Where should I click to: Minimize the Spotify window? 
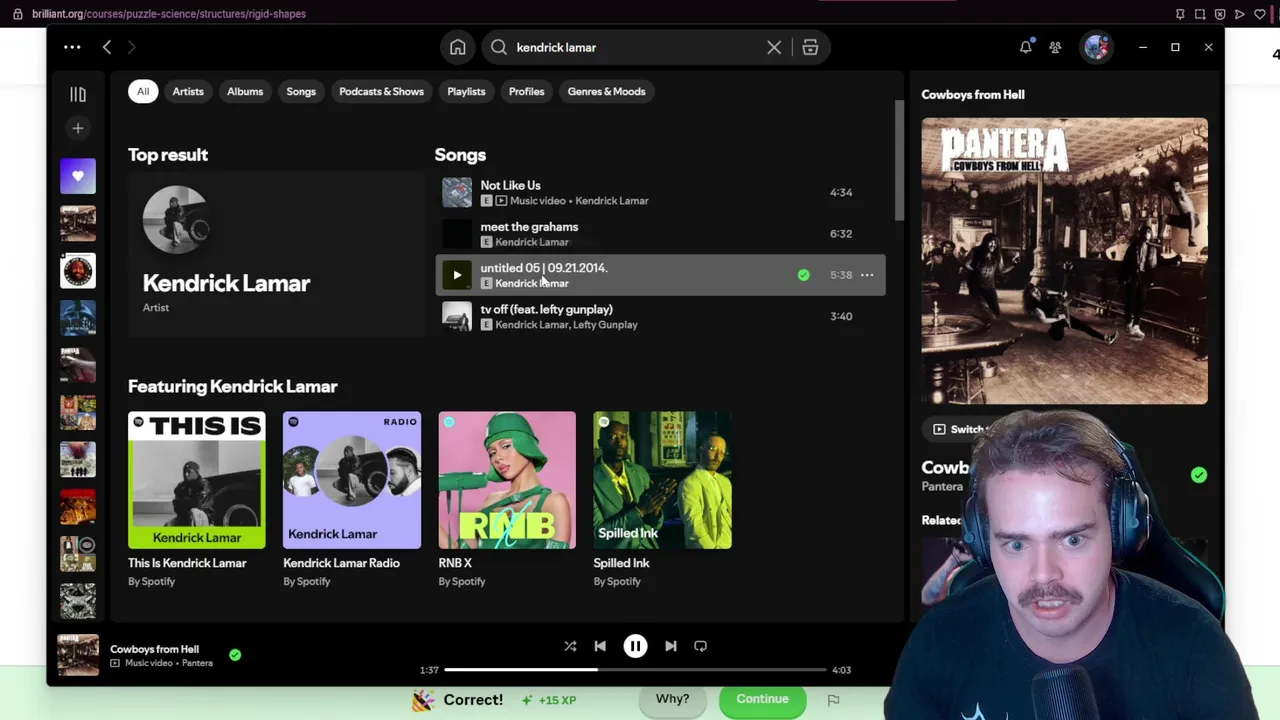(x=1143, y=47)
